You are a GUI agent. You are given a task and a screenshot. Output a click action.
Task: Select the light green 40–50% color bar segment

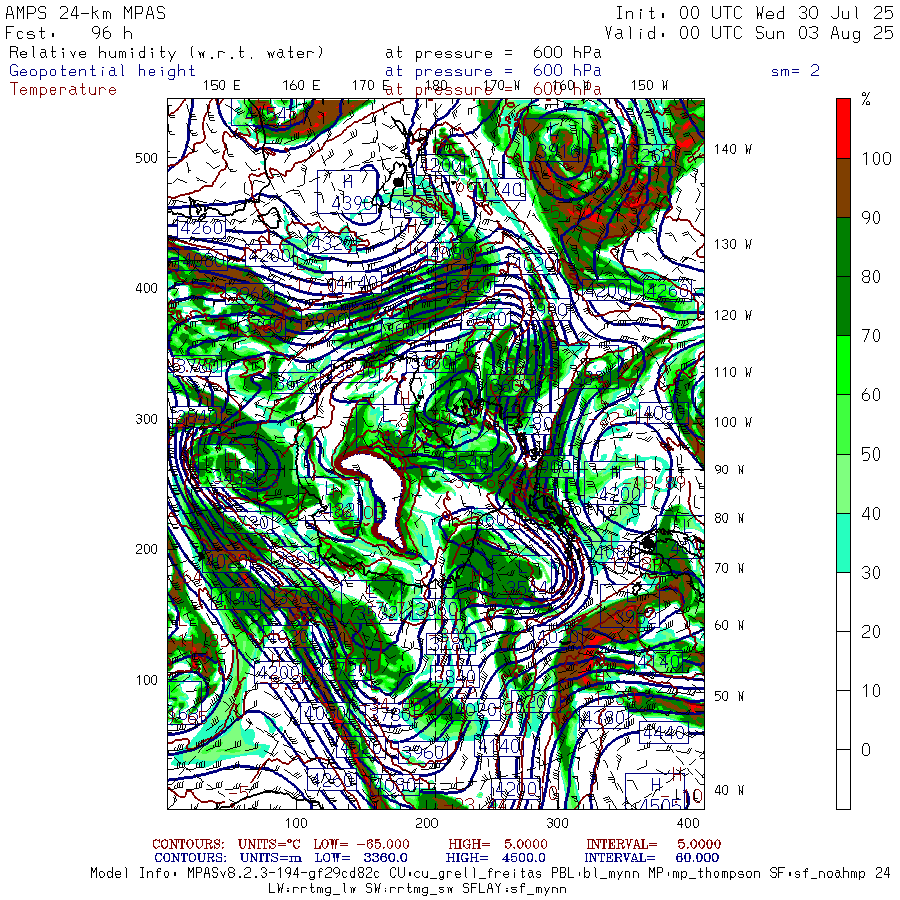click(x=843, y=483)
